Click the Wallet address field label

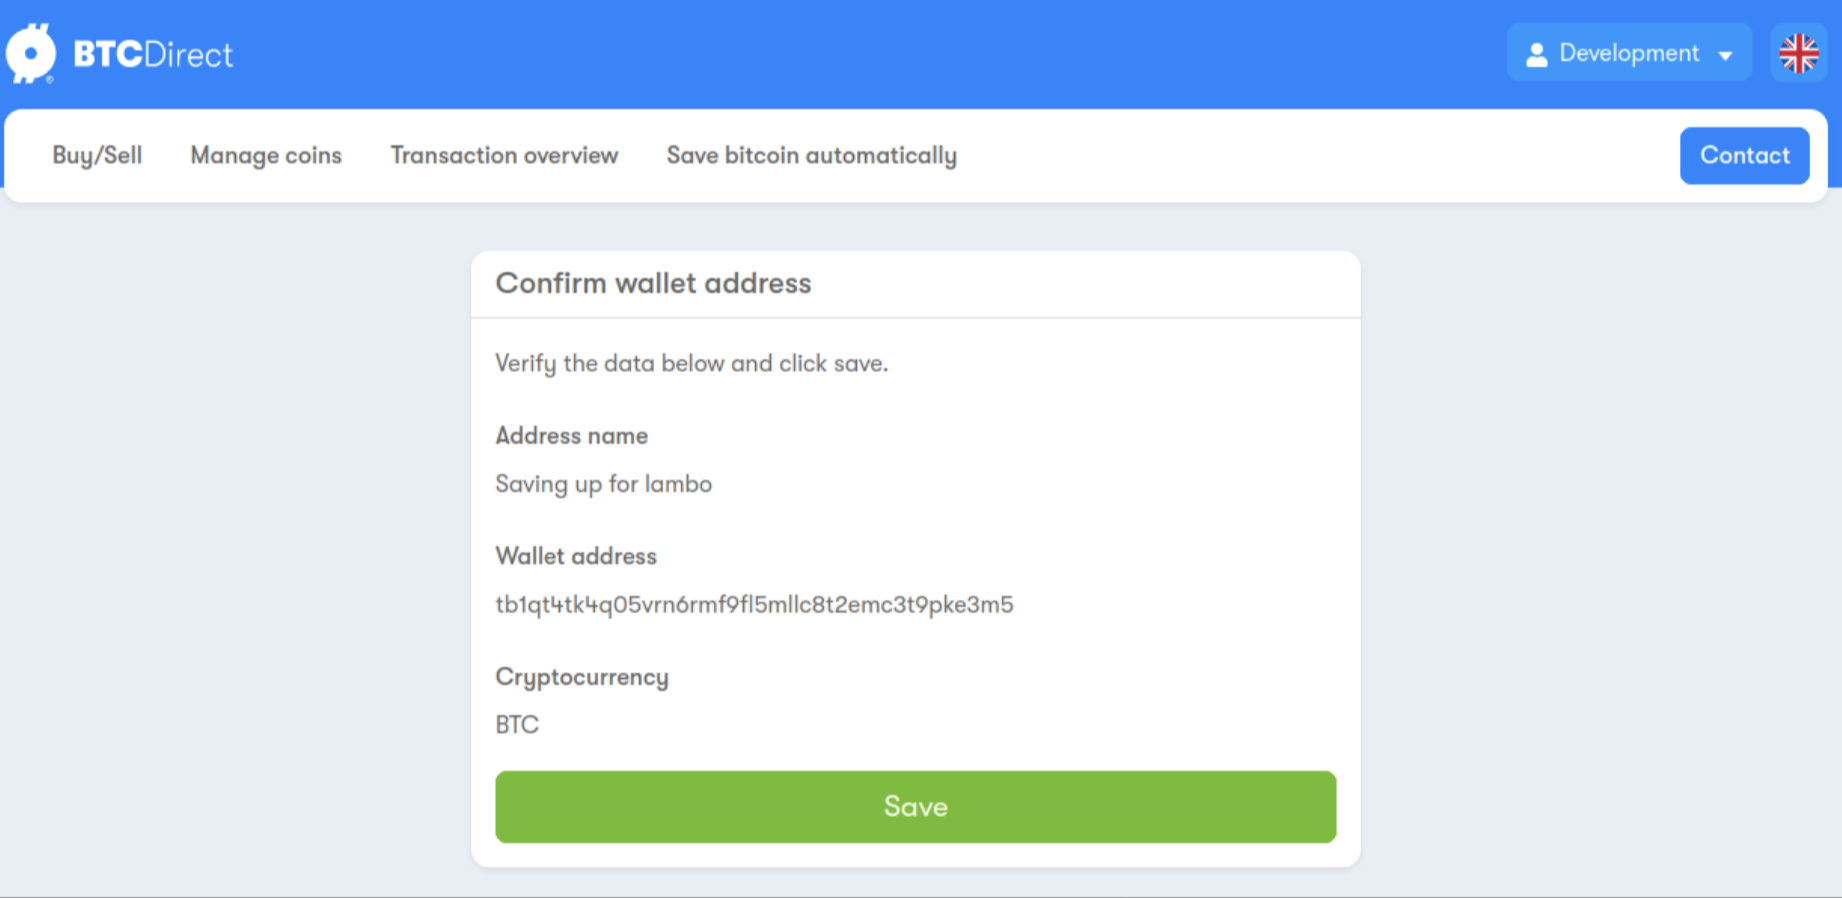click(576, 556)
